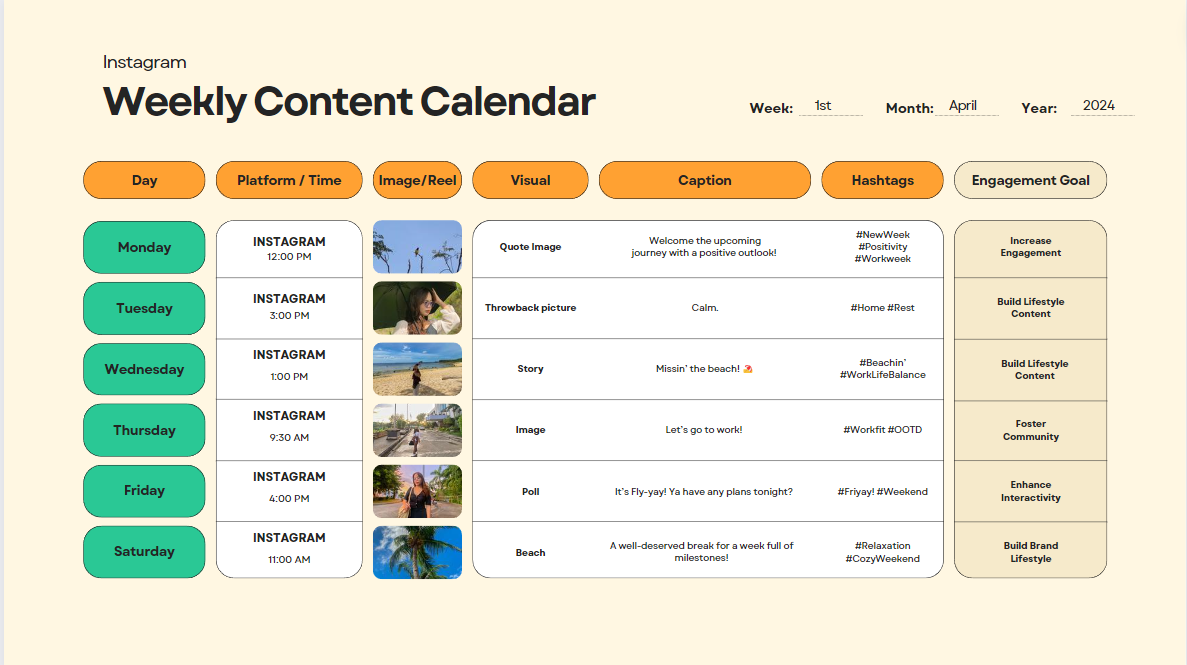This screenshot has width=1187, height=665.
Task: Click the Thursday day label
Action: pos(144,430)
